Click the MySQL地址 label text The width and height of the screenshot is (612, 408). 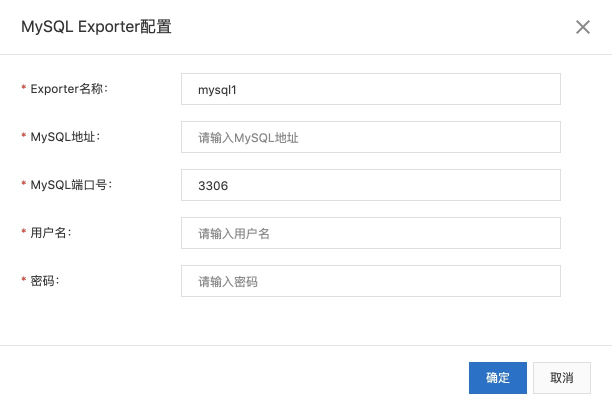click(x=65, y=137)
